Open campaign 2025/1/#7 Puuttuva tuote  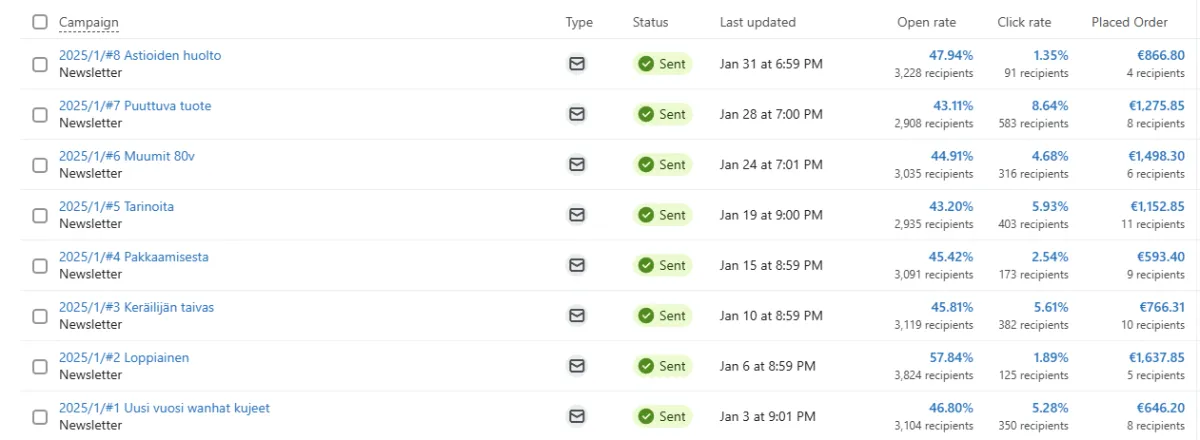[135, 106]
